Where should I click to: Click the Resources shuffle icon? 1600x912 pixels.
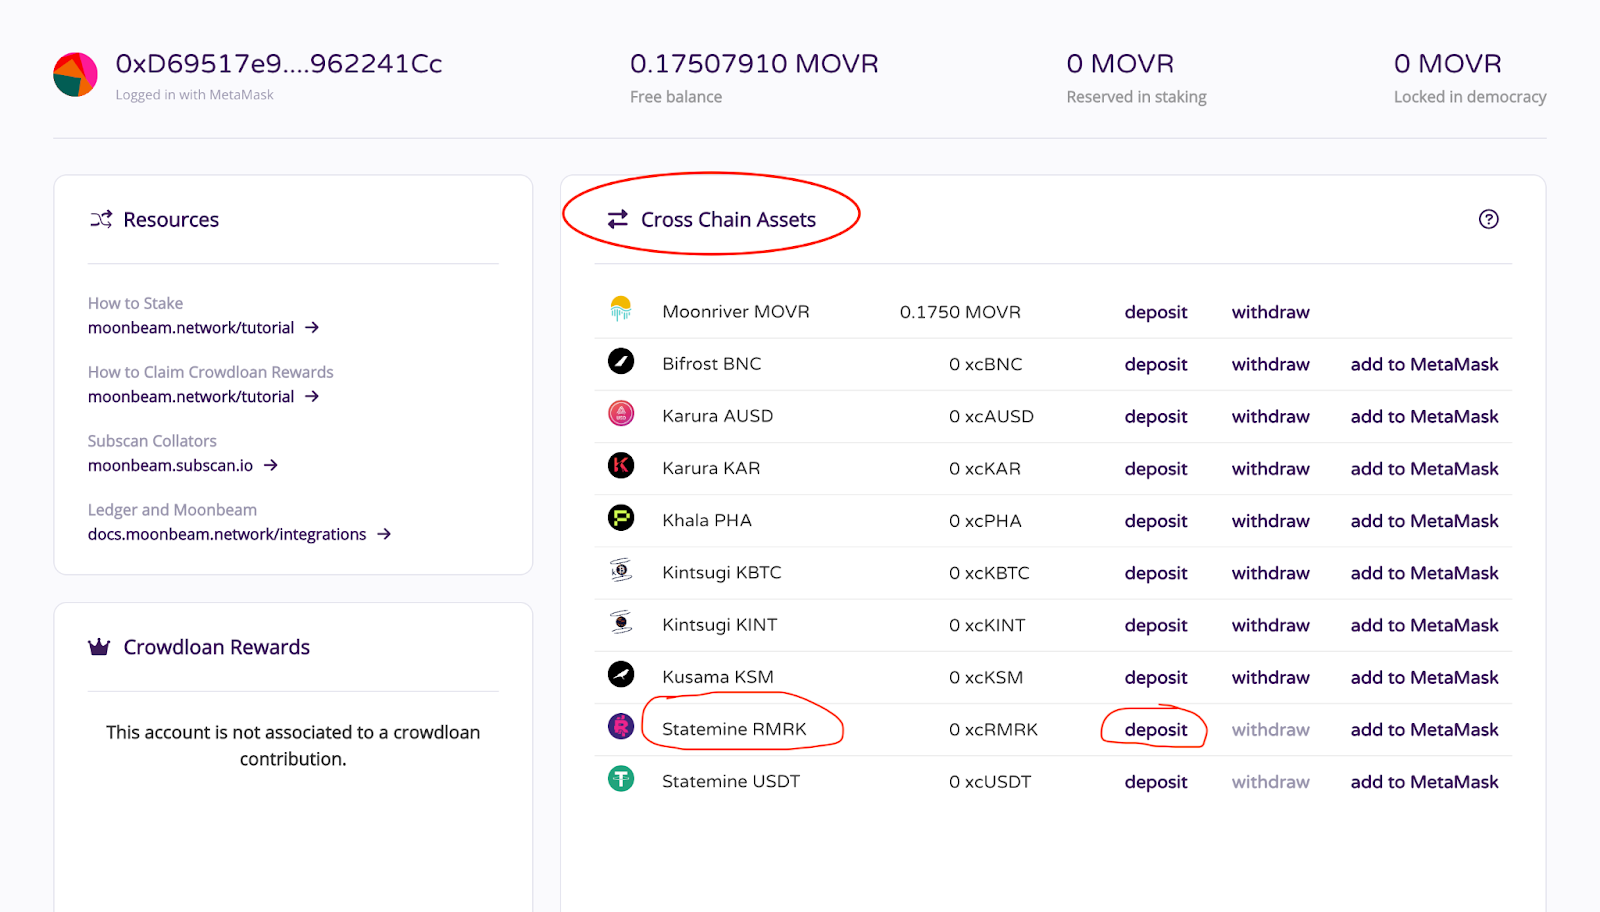coord(101,219)
